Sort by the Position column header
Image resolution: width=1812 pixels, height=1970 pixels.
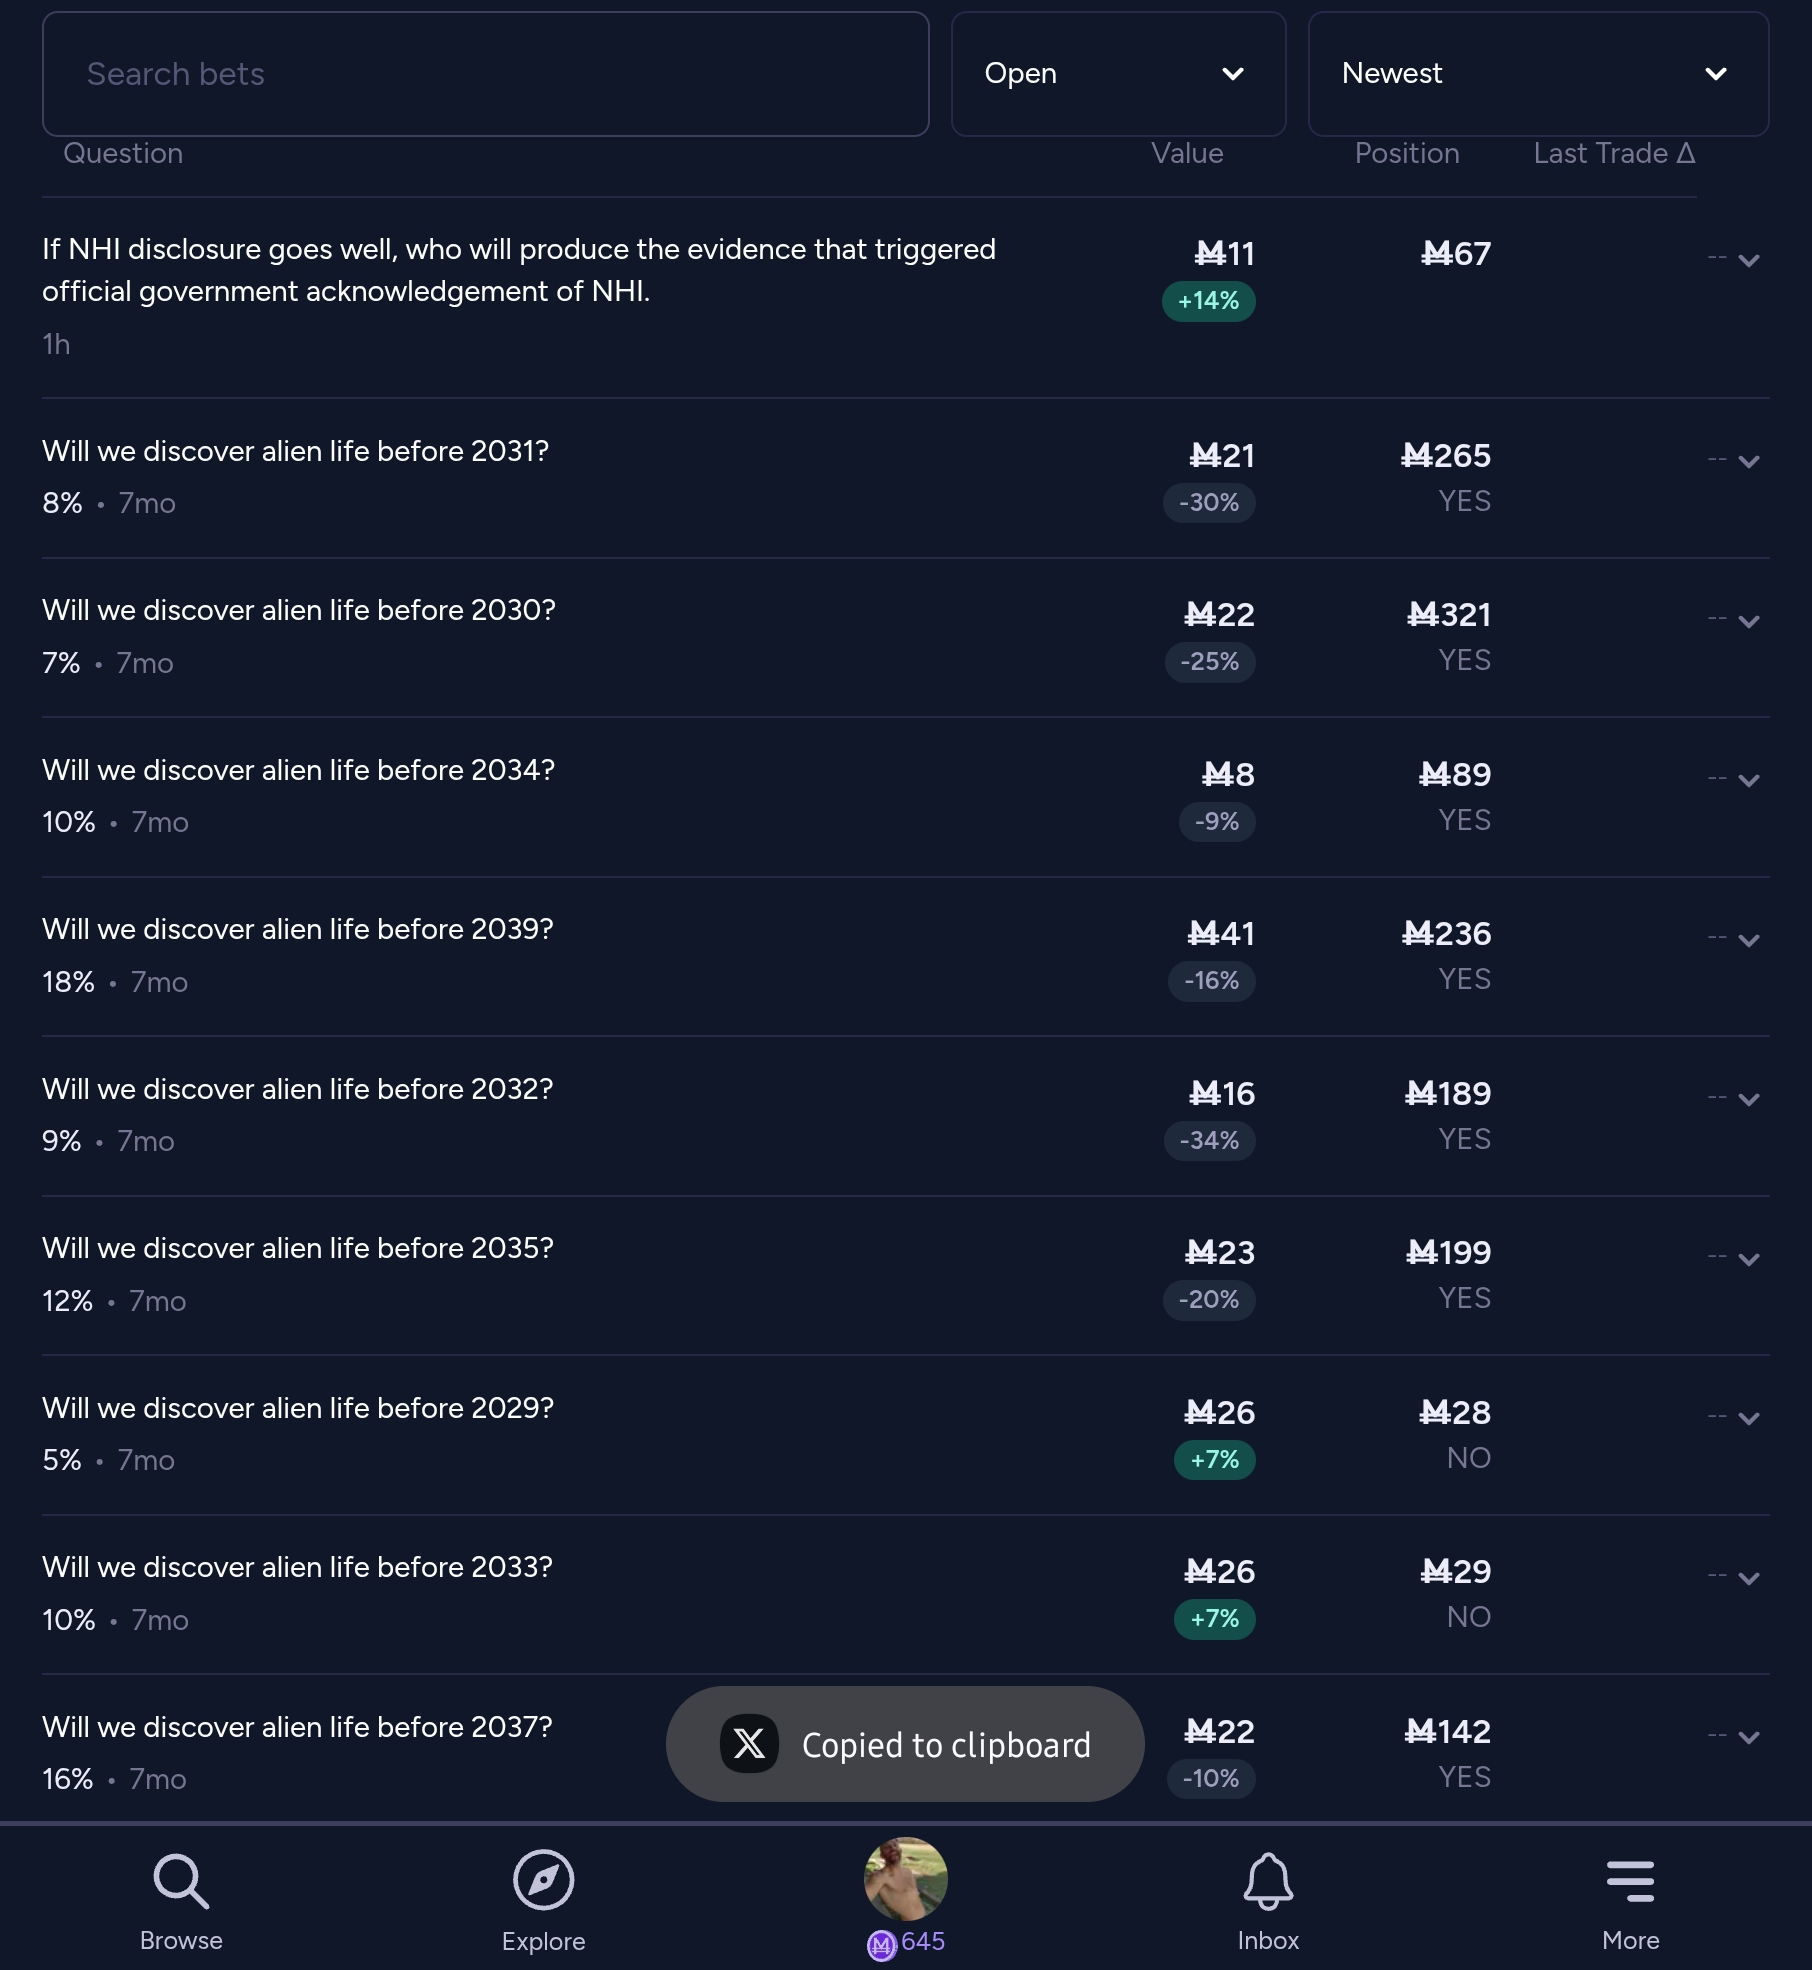point(1406,153)
